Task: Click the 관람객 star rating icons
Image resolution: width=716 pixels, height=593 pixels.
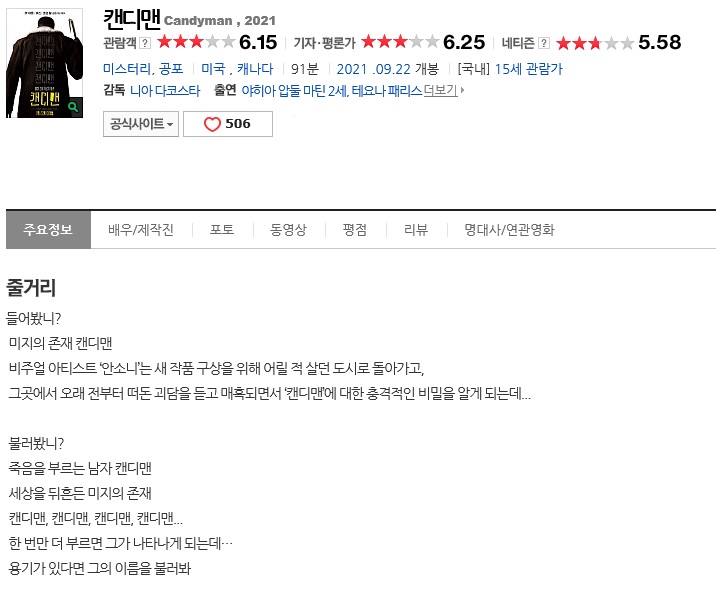Action: click(x=196, y=42)
